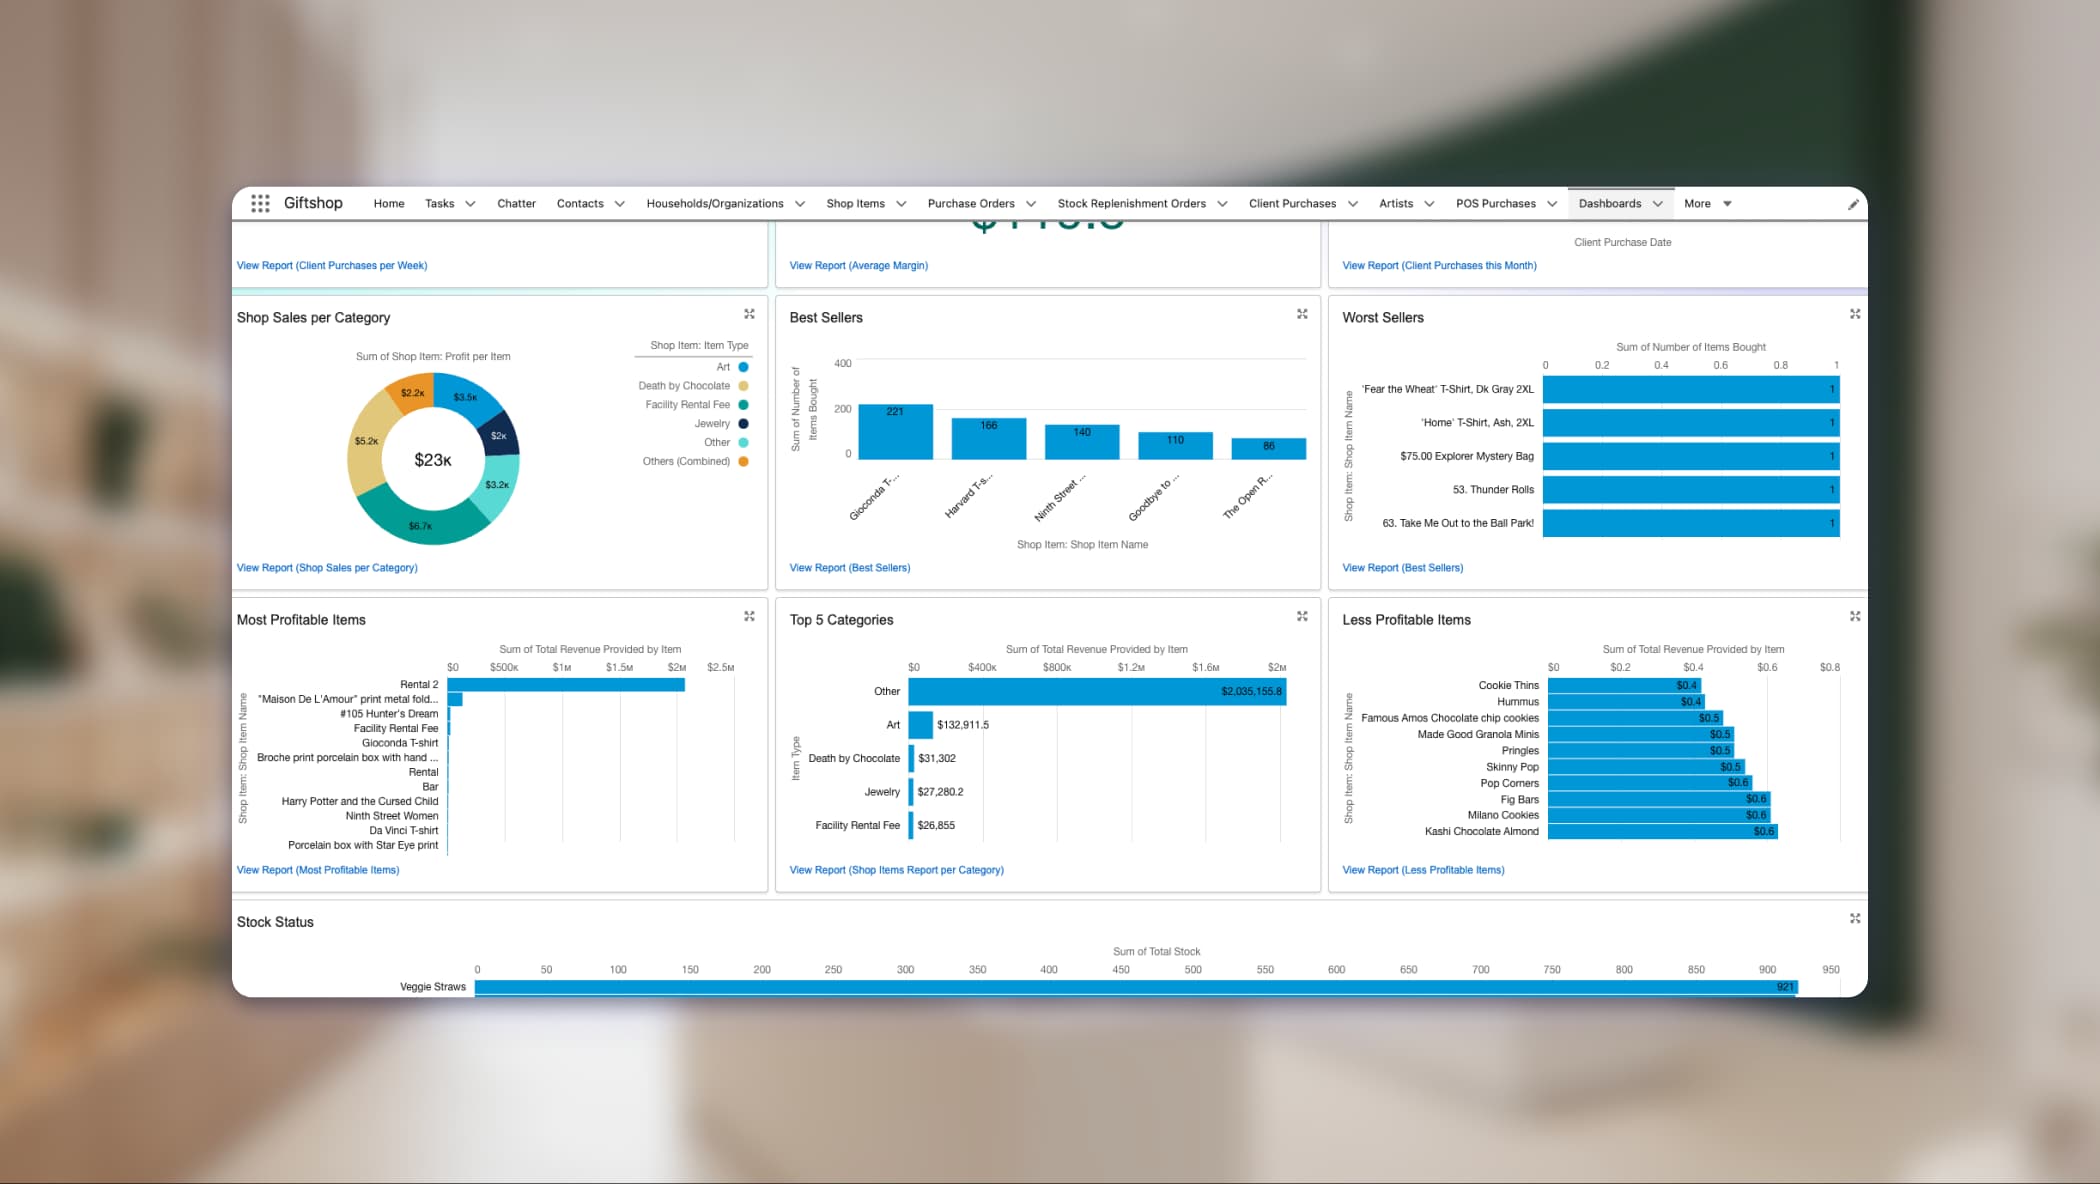Expand the Less Profitable Items widget

(1856, 615)
